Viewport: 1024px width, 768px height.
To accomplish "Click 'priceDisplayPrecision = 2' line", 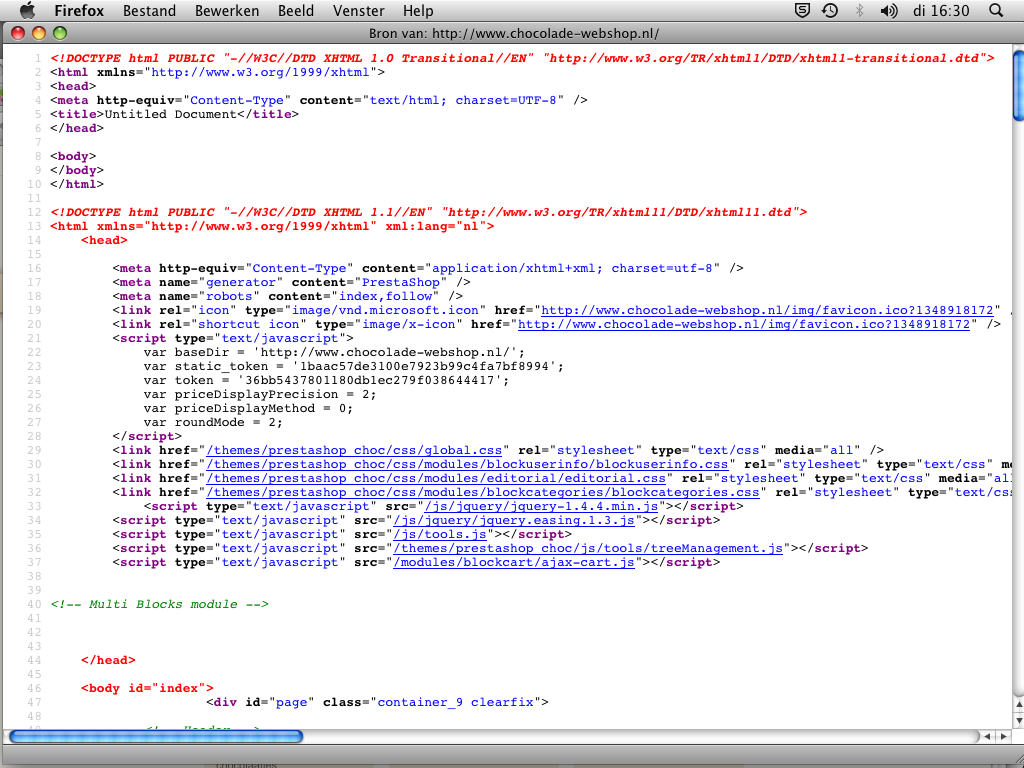I will point(260,394).
